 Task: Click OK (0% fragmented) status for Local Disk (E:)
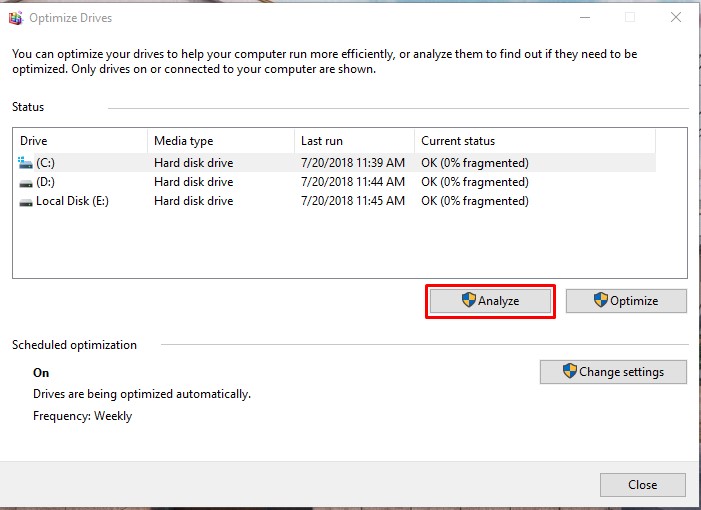pyautogui.click(x=475, y=201)
